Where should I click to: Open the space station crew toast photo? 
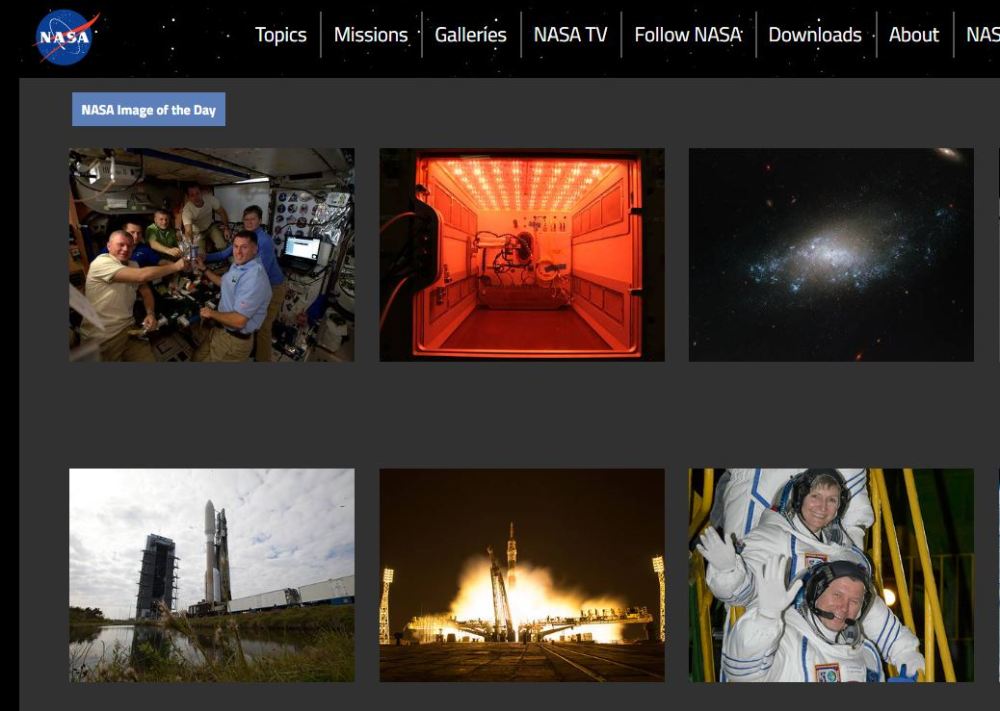(x=211, y=255)
